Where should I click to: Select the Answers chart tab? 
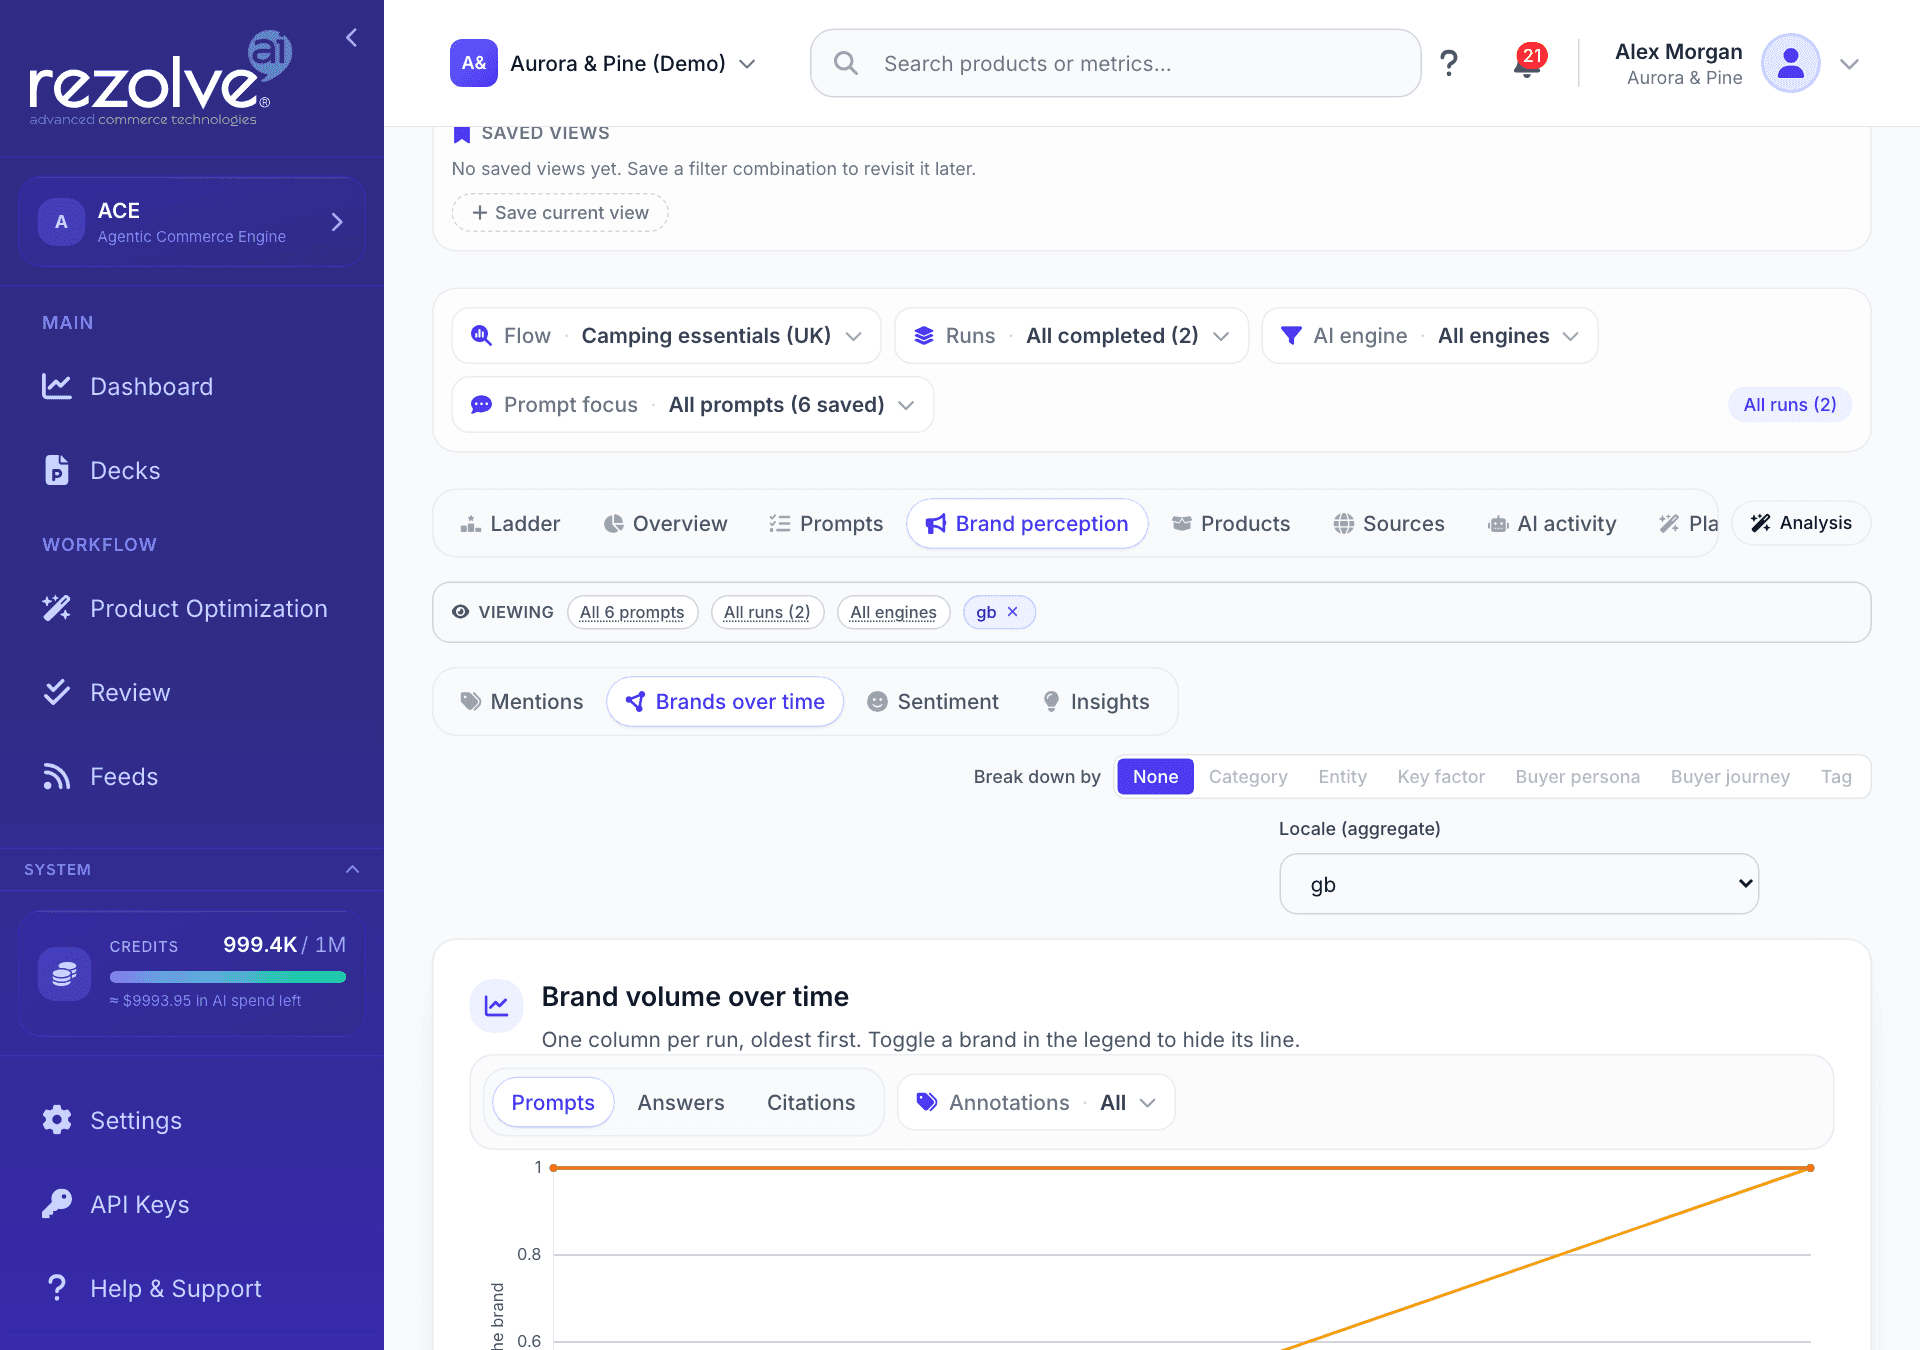(681, 1103)
